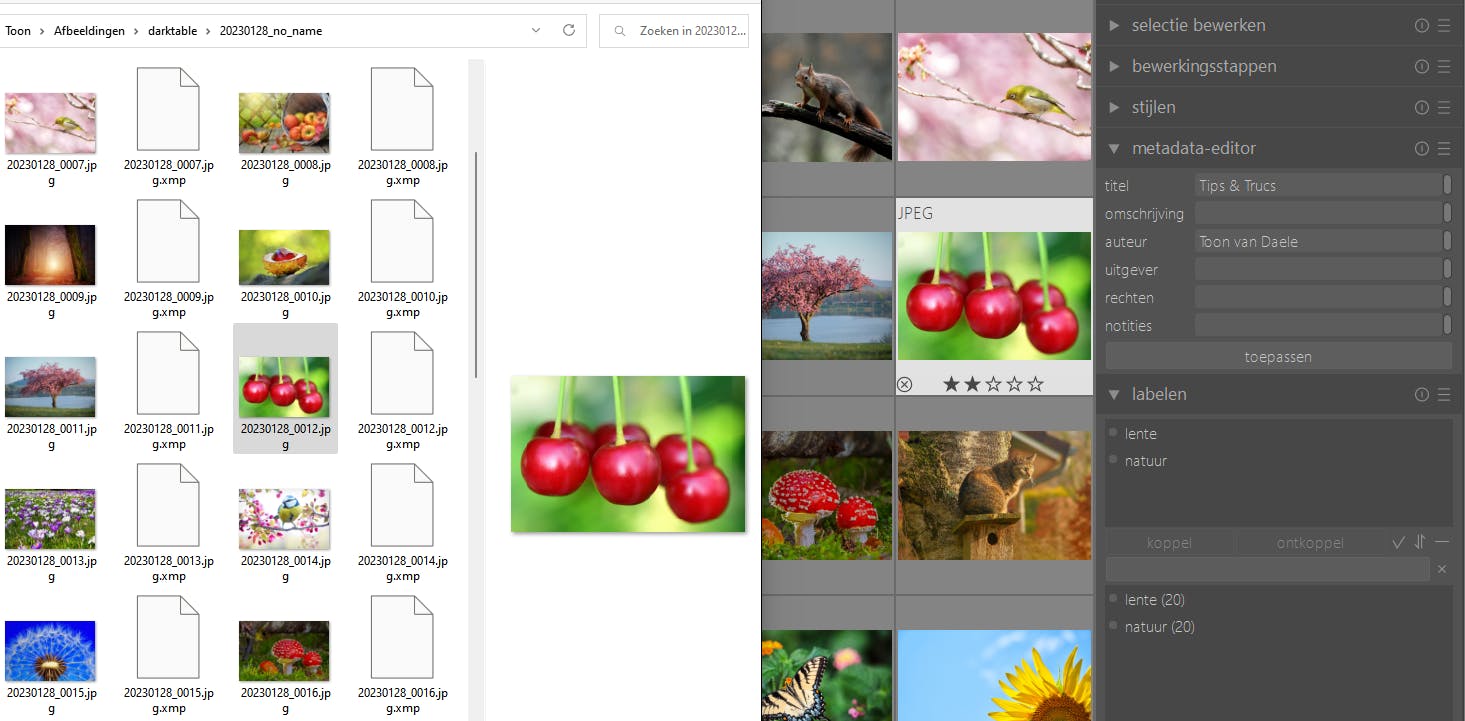Select the sunflower thumbnail in darktable
Viewport: 1465px width, 721px height.
coord(994,675)
